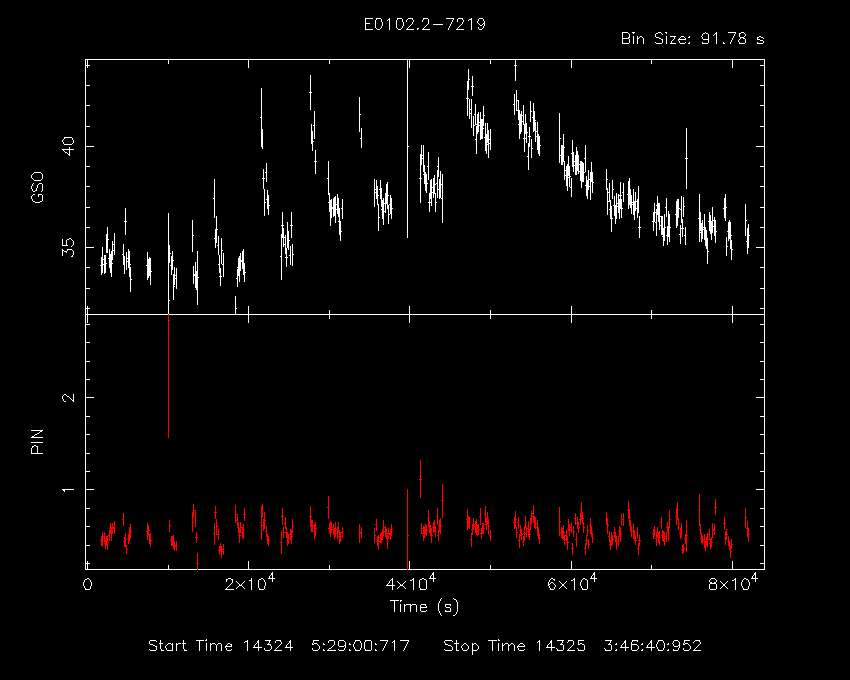The image size is (850, 680).
Task: Click the PIN axis tick label 2
Action: coord(68,397)
